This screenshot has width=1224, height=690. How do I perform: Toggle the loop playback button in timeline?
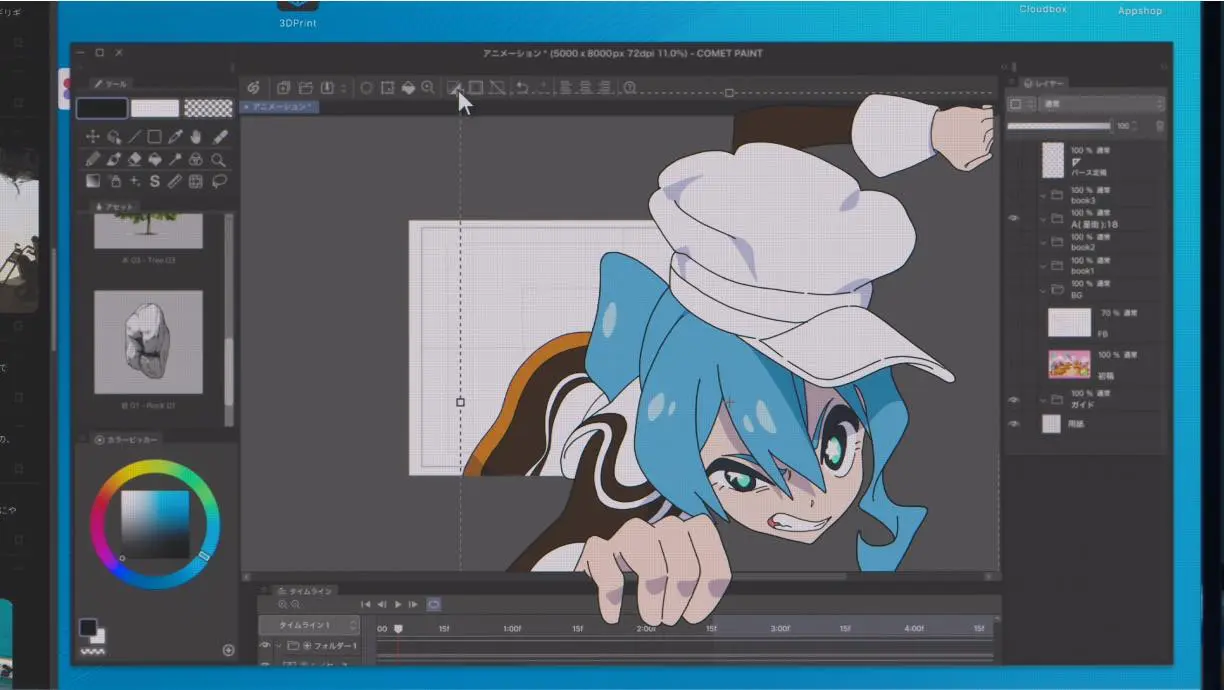[x=434, y=604]
